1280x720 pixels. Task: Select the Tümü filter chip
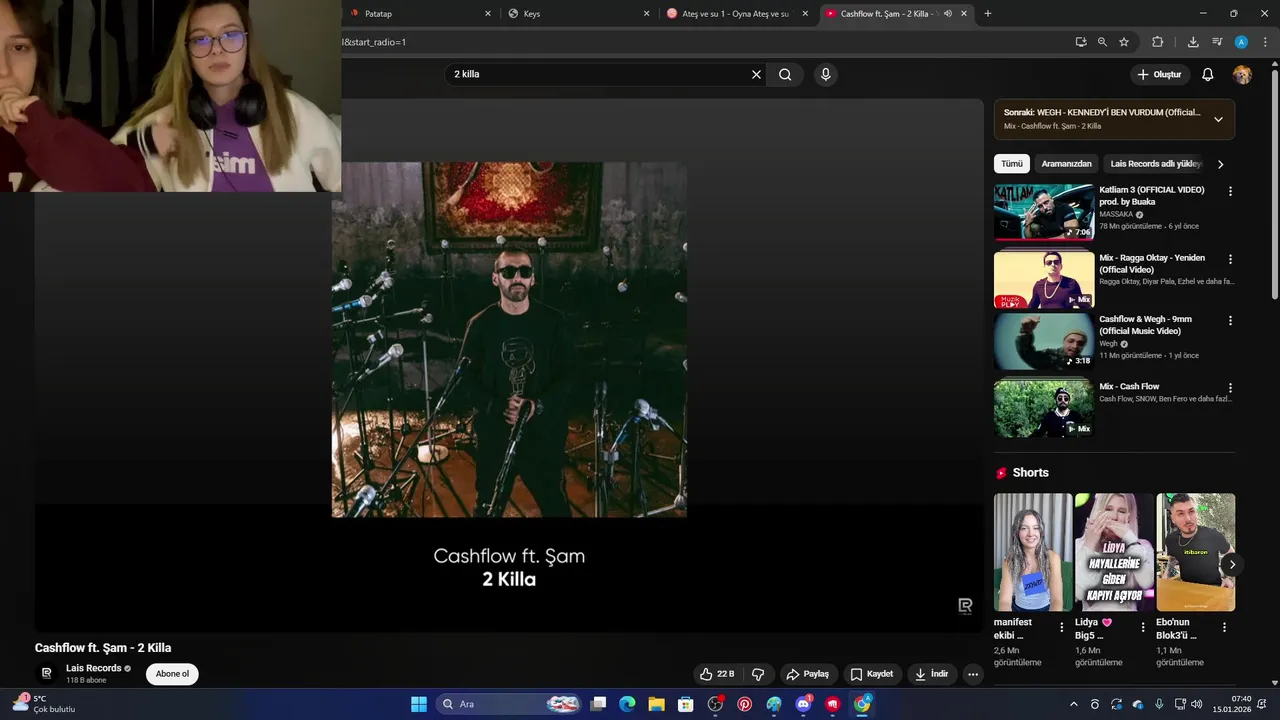(x=1012, y=164)
